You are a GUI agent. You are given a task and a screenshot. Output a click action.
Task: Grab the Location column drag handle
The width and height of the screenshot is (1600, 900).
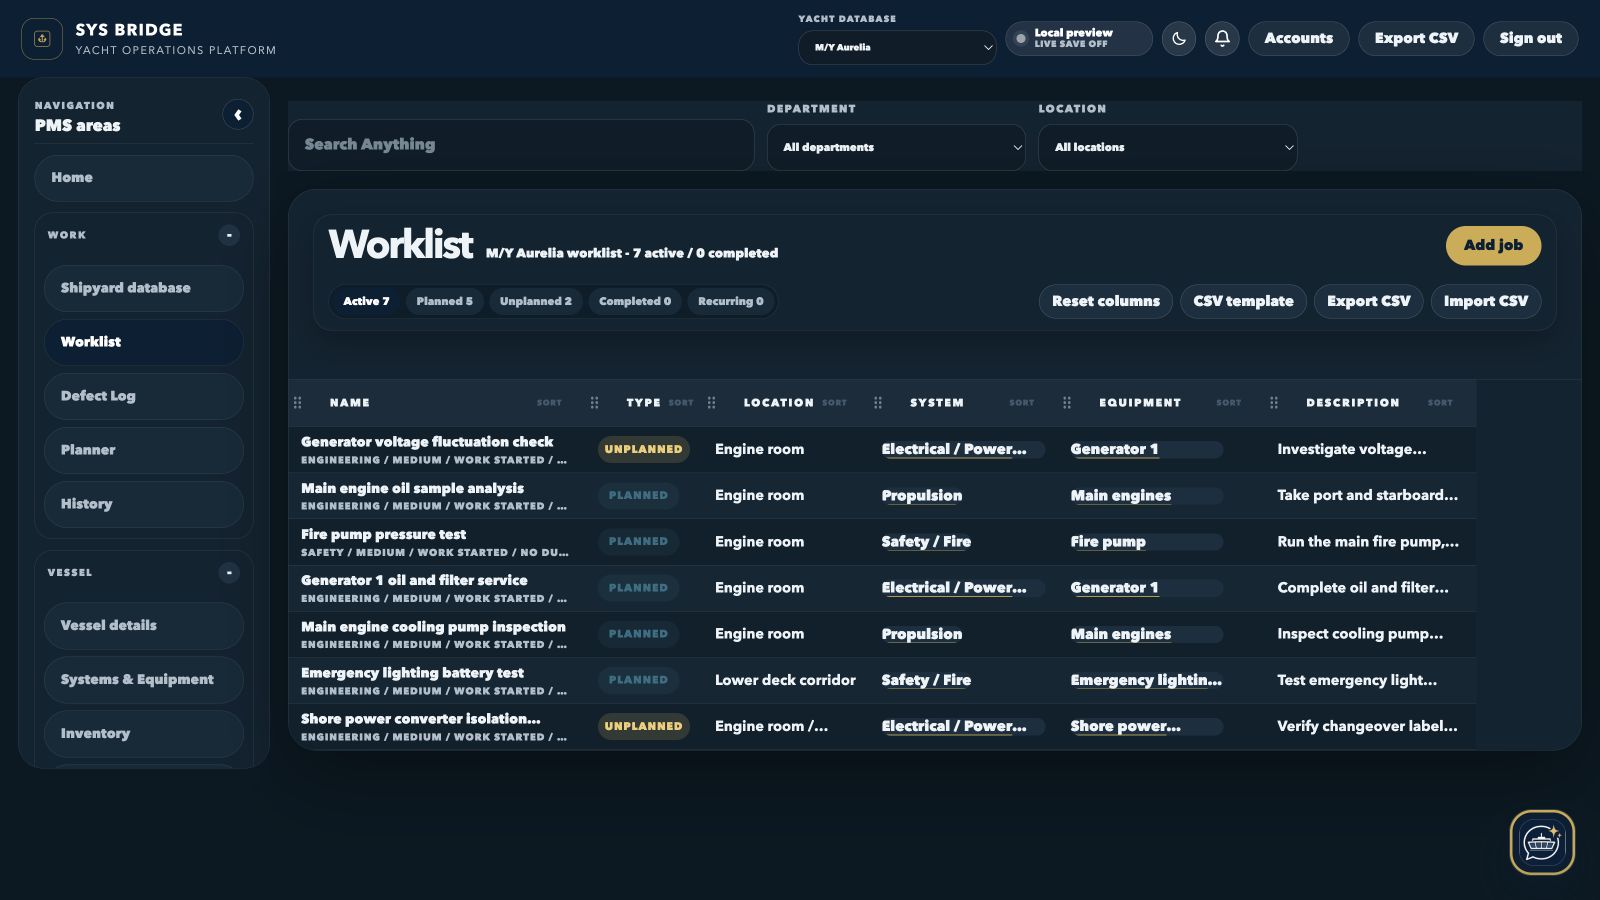pyautogui.click(x=711, y=403)
